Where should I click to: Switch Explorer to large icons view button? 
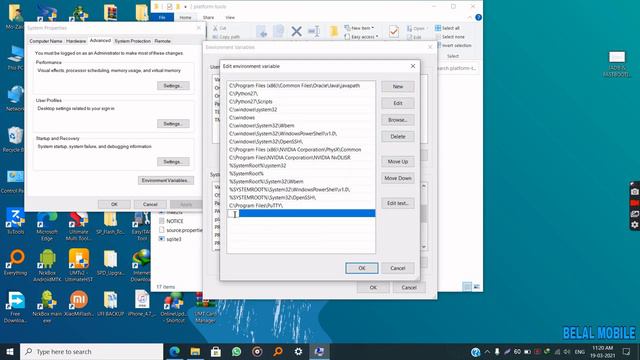coord(476,287)
